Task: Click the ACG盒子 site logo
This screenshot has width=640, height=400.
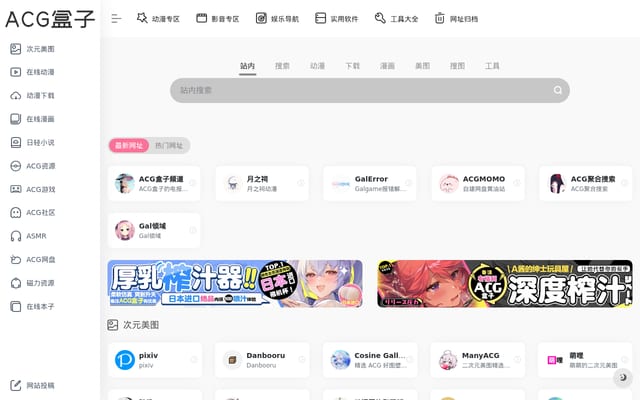Action: click(50, 19)
